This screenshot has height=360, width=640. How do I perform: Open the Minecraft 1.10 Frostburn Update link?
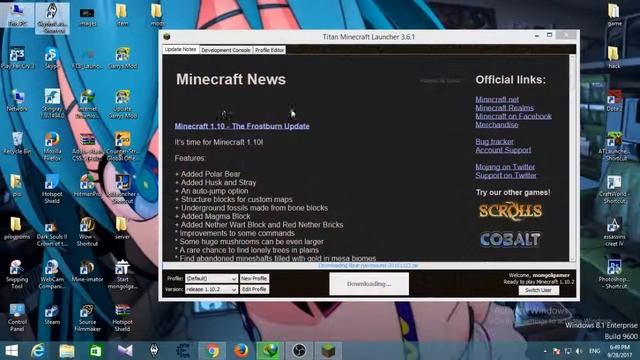pos(242,126)
